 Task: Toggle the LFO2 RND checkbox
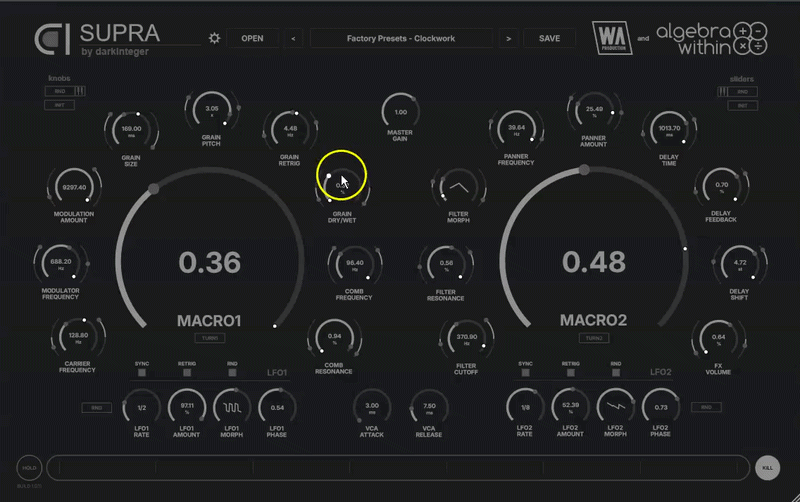pos(616,373)
